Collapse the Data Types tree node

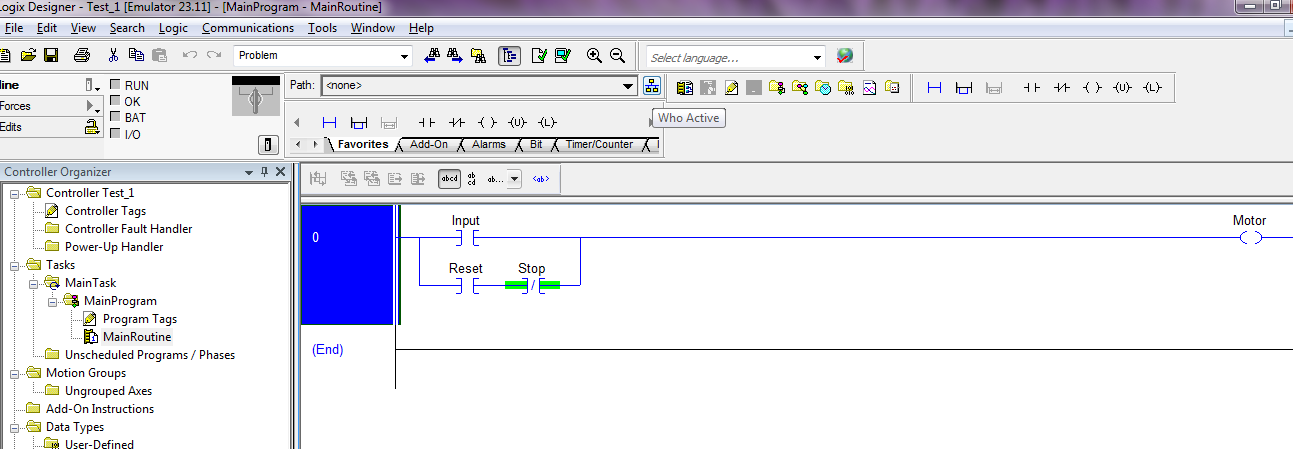point(15,427)
